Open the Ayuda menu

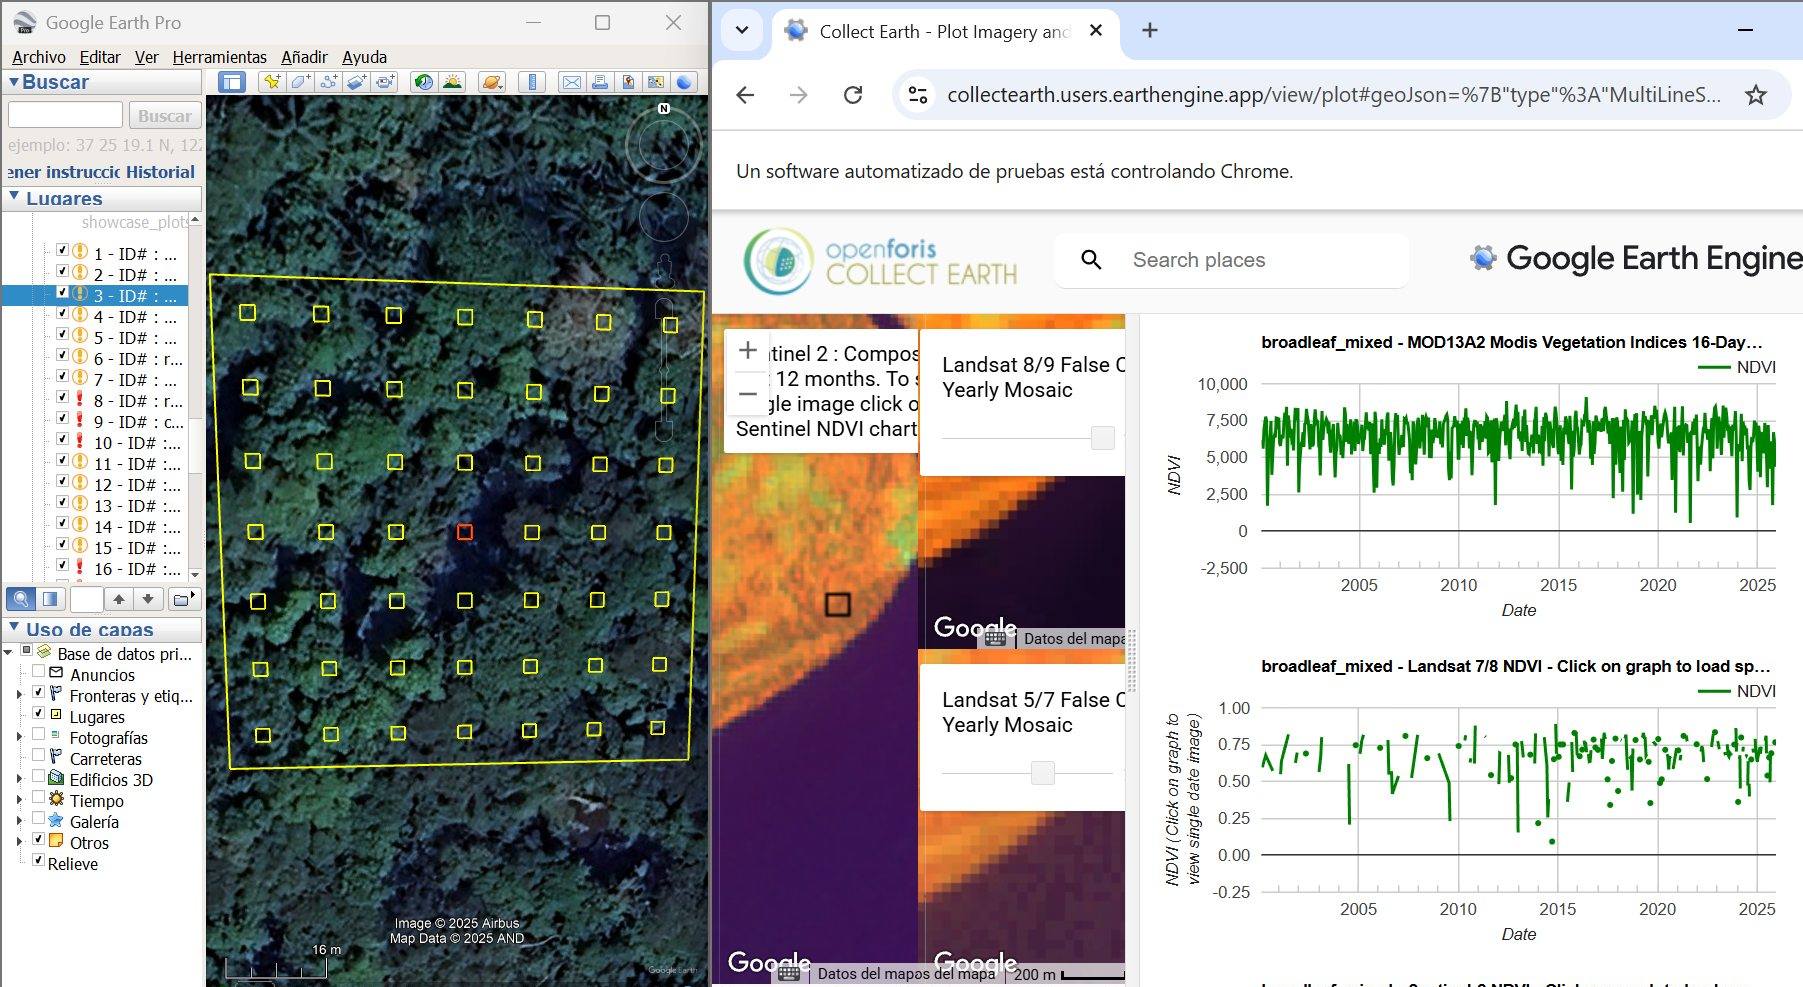click(364, 57)
